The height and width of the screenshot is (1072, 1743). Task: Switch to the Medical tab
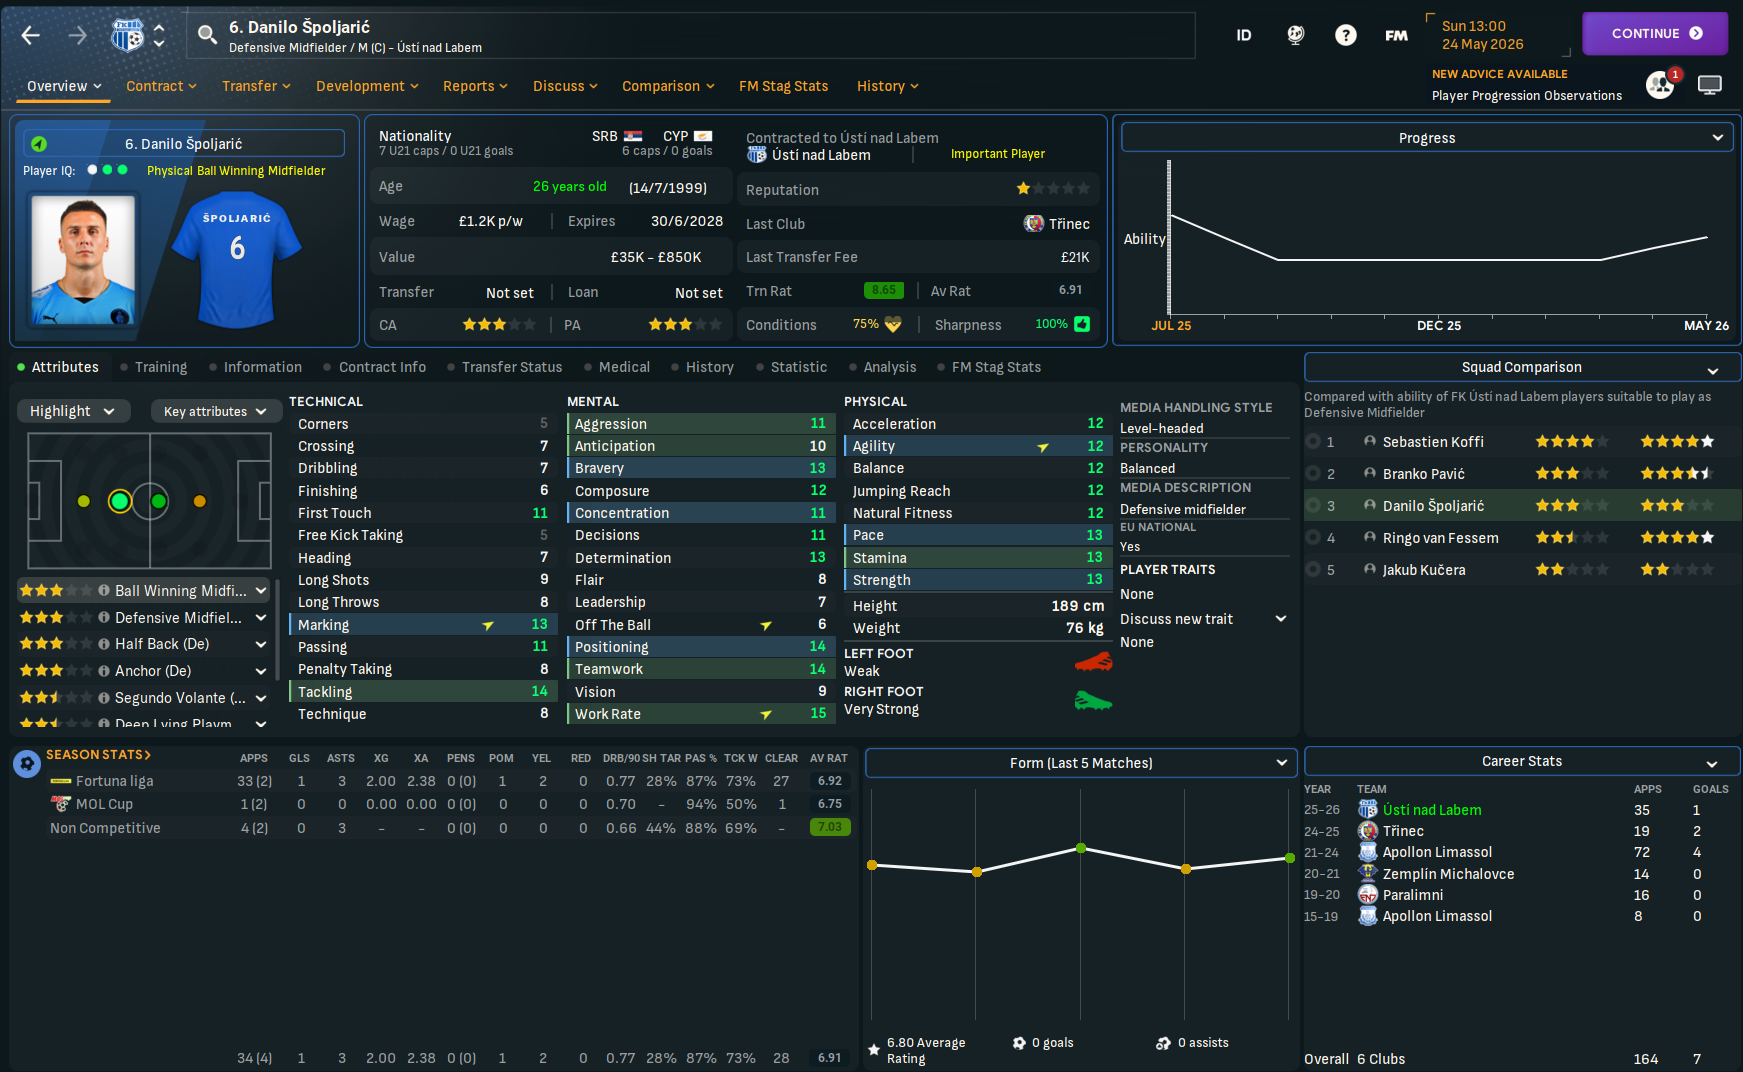[x=624, y=367]
